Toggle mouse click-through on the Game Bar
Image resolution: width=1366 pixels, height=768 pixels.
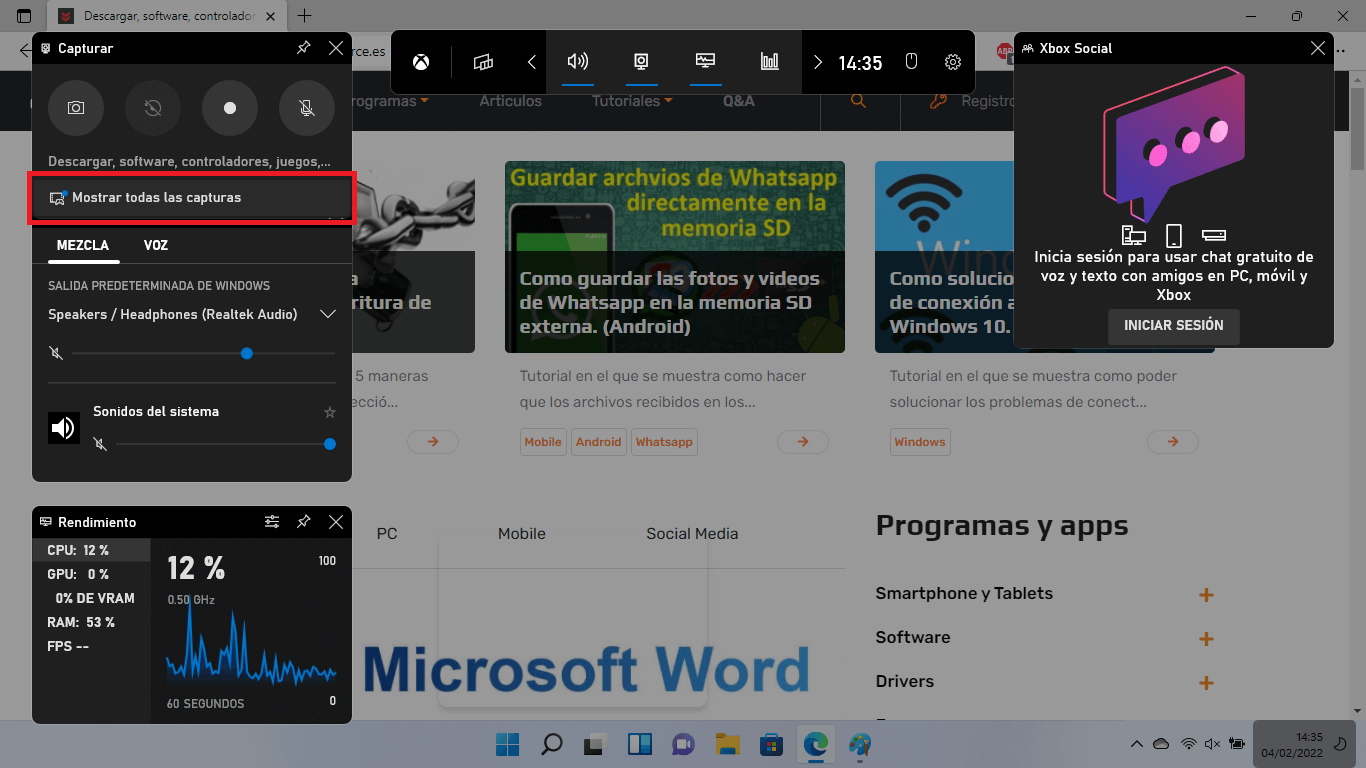(911, 62)
